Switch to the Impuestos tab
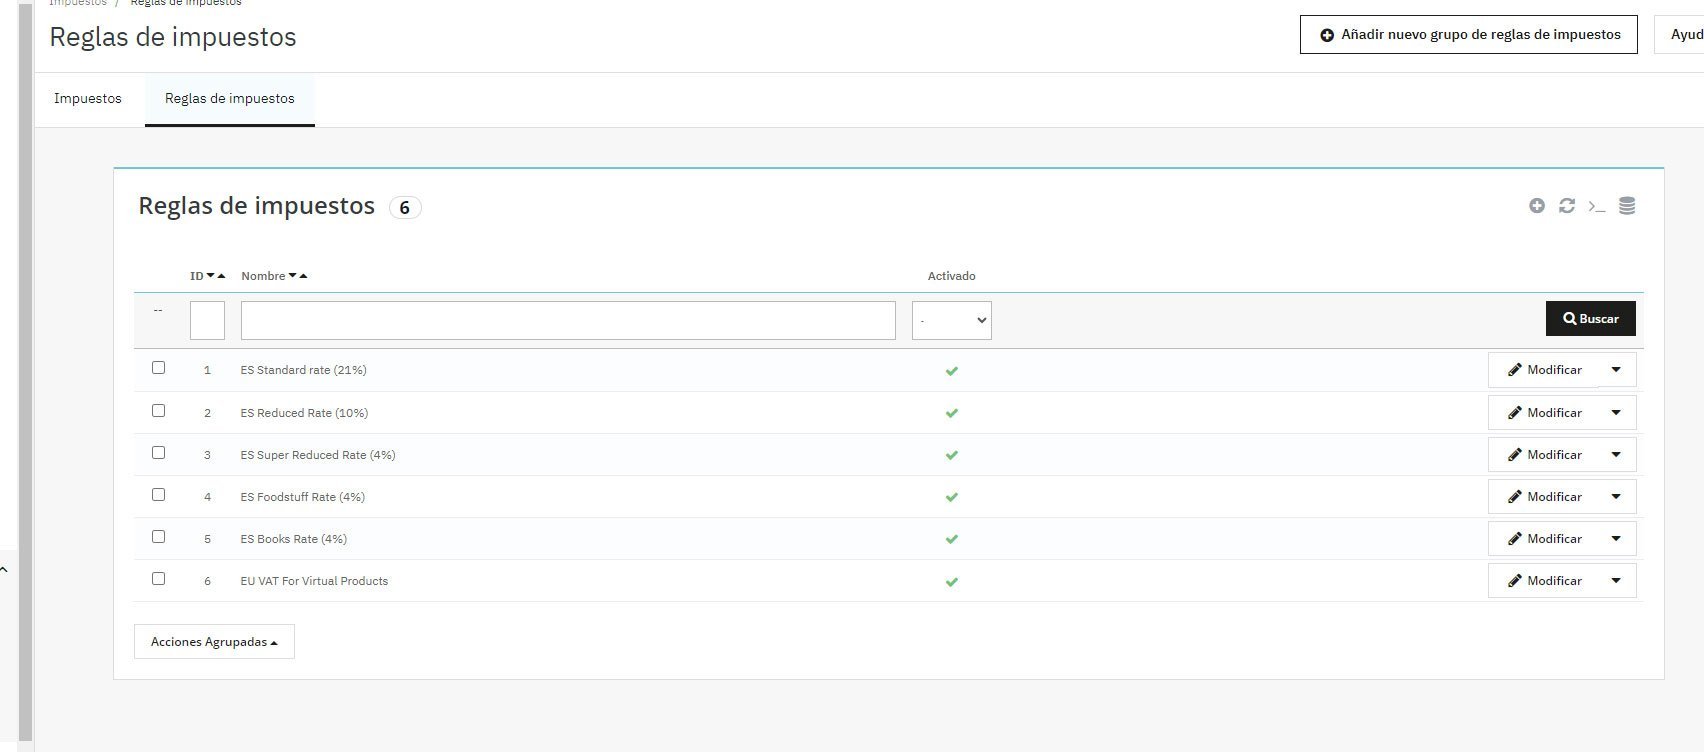The height and width of the screenshot is (752, 1704). coord(88,99)
